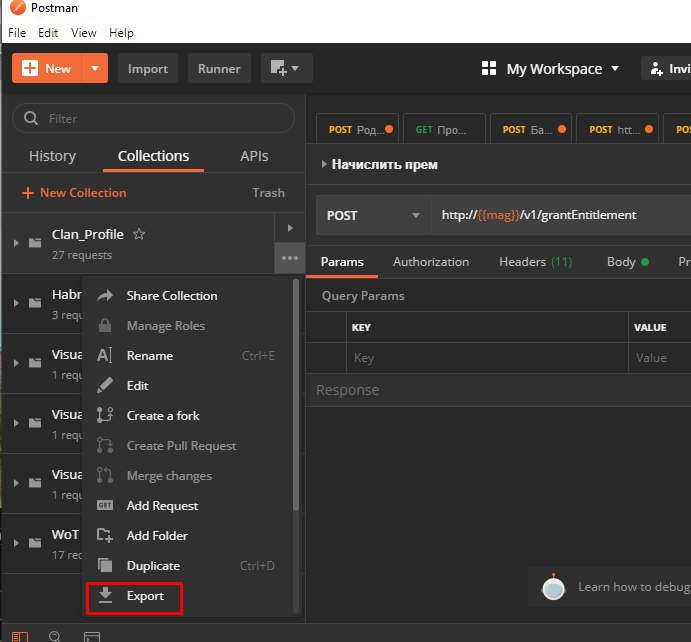
Task: Open the File menu
Action: point(17,33)
